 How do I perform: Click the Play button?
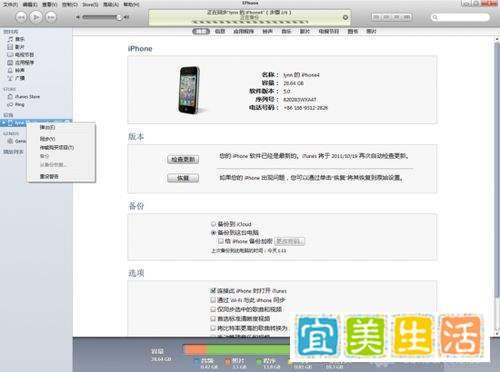coord(36,17)
